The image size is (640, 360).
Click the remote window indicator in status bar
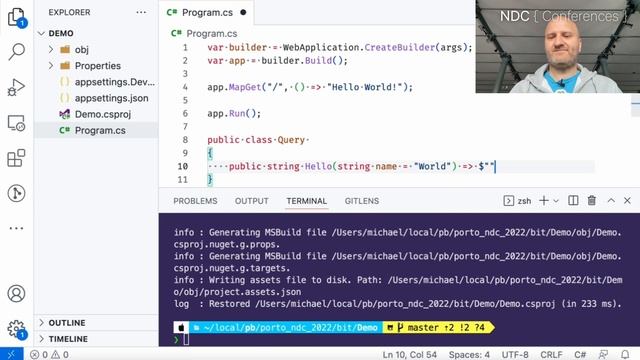pyautogui.click(x=11, y=354)
